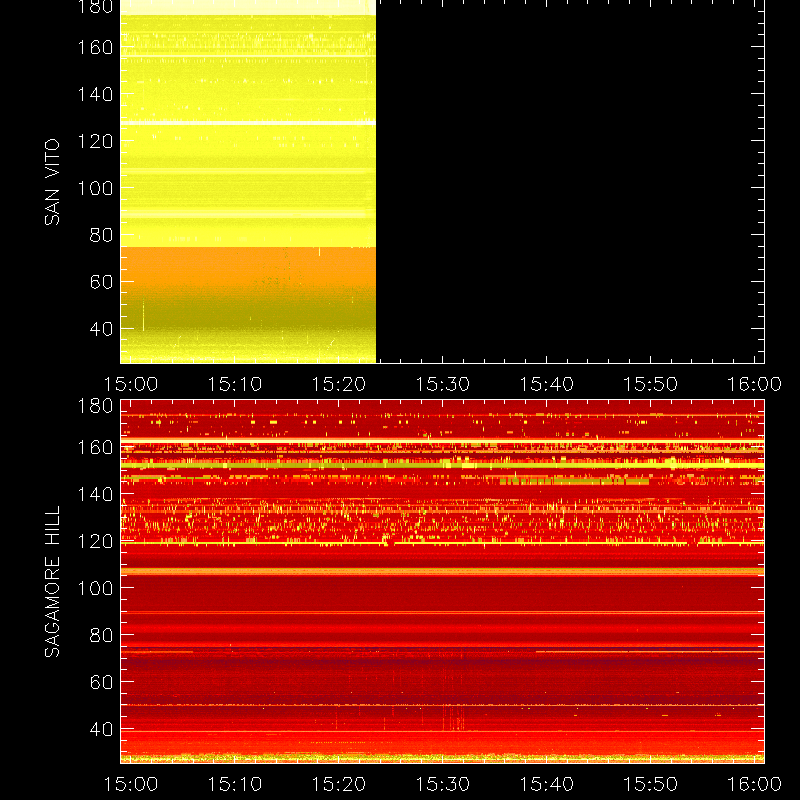Screen dimensions: 800x800
Task: Select 15:30 label under San Vito plot
Action: point(442,384)
